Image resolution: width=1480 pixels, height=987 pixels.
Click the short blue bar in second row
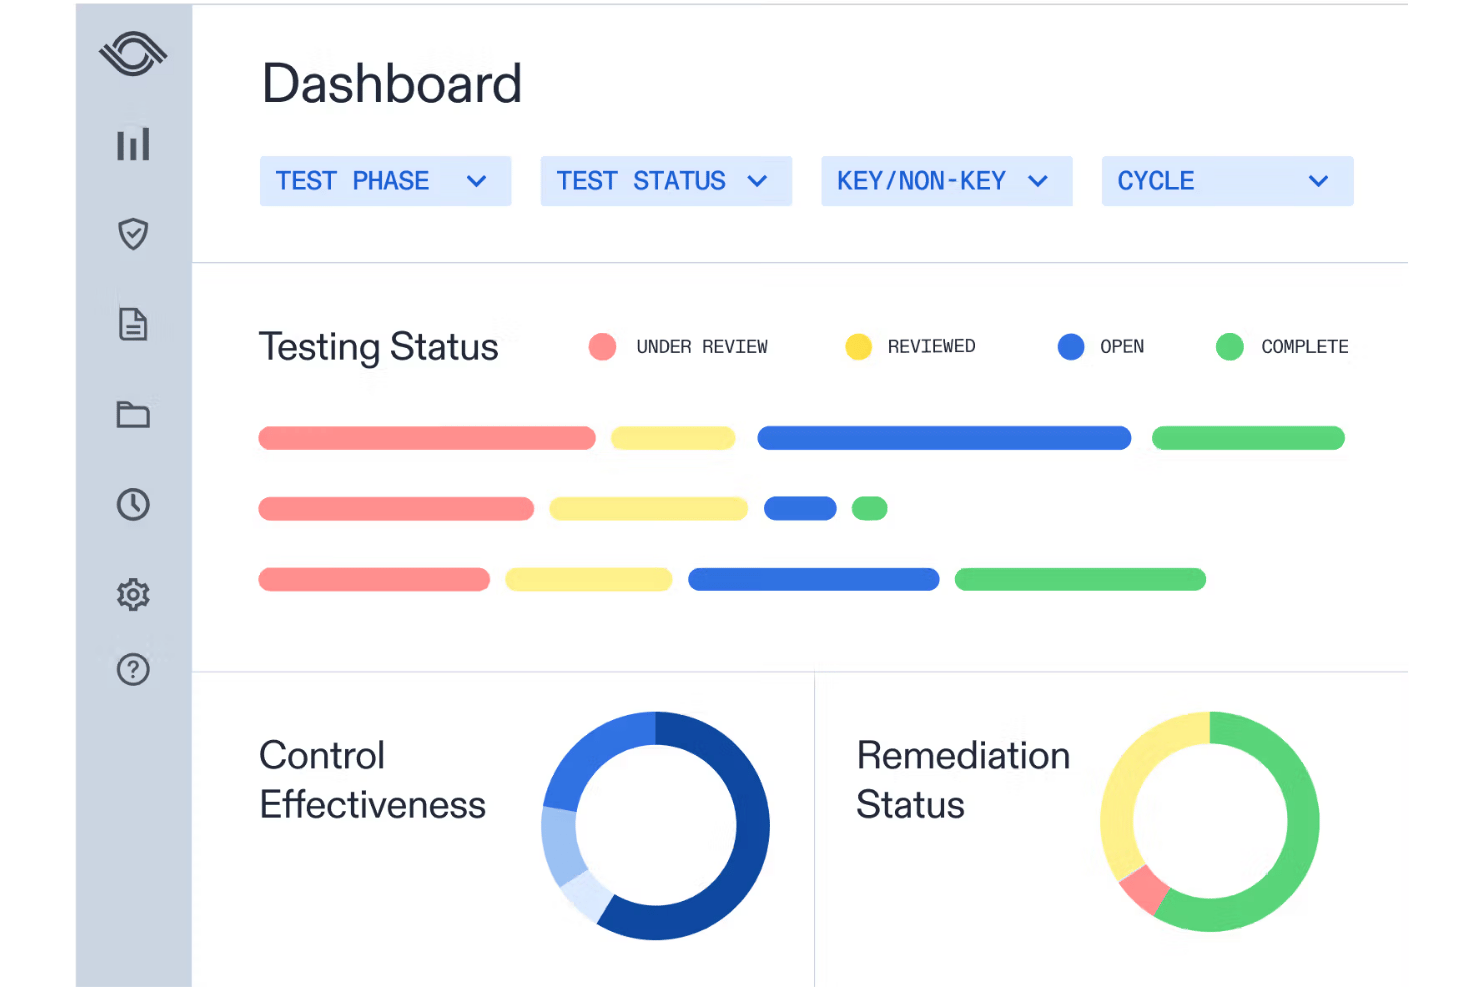(800, 509)
